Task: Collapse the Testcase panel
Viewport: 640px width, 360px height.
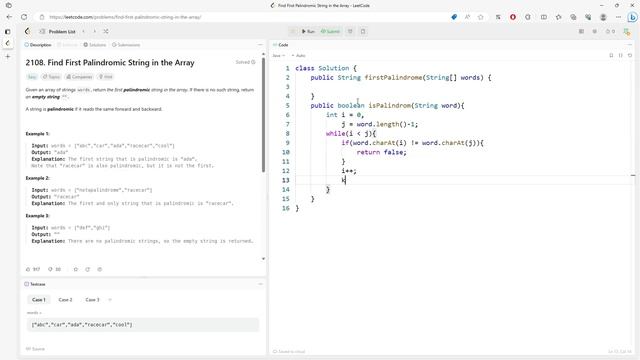Action: click(260, 284)
